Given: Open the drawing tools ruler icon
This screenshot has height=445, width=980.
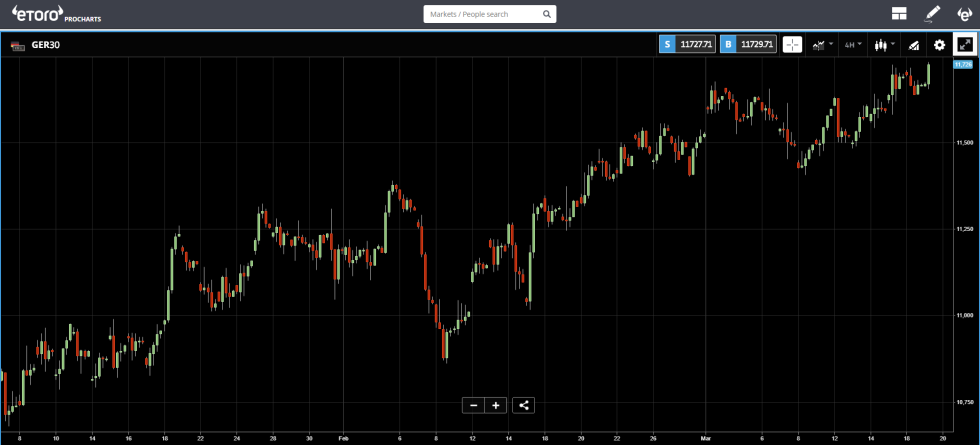Looking at the screenshot, I should [913, 44].
